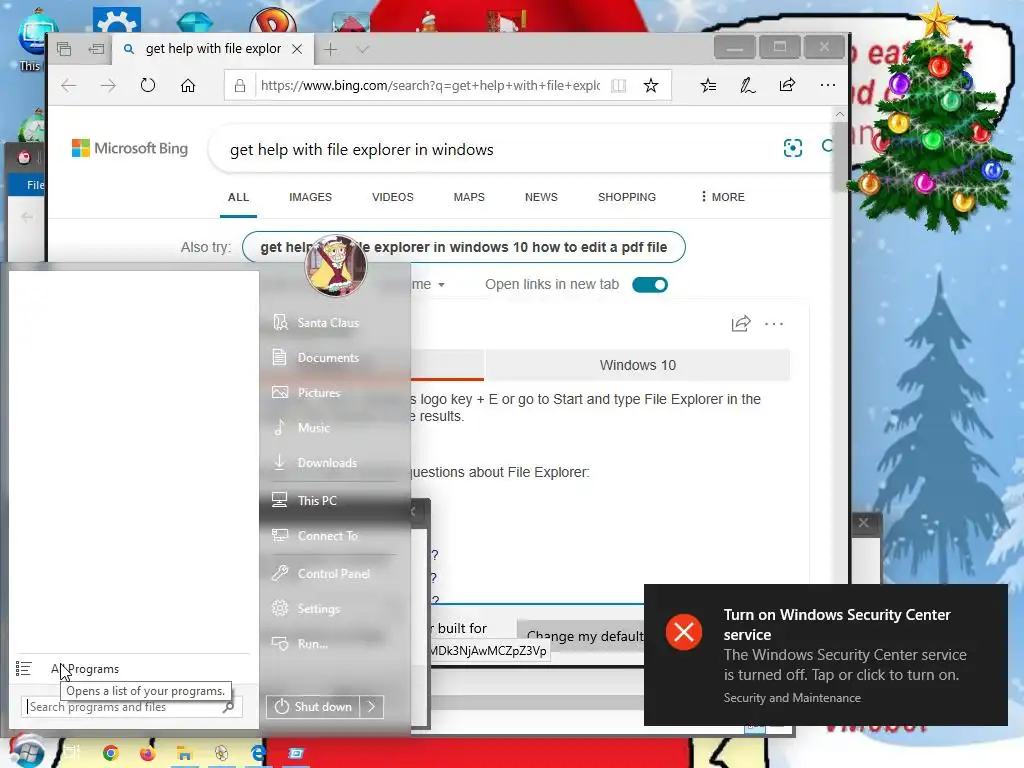This screenshot has width=1024, height=768.
Task: Open the tabs you've set aside icon
Action: click(x=64, y=49)
